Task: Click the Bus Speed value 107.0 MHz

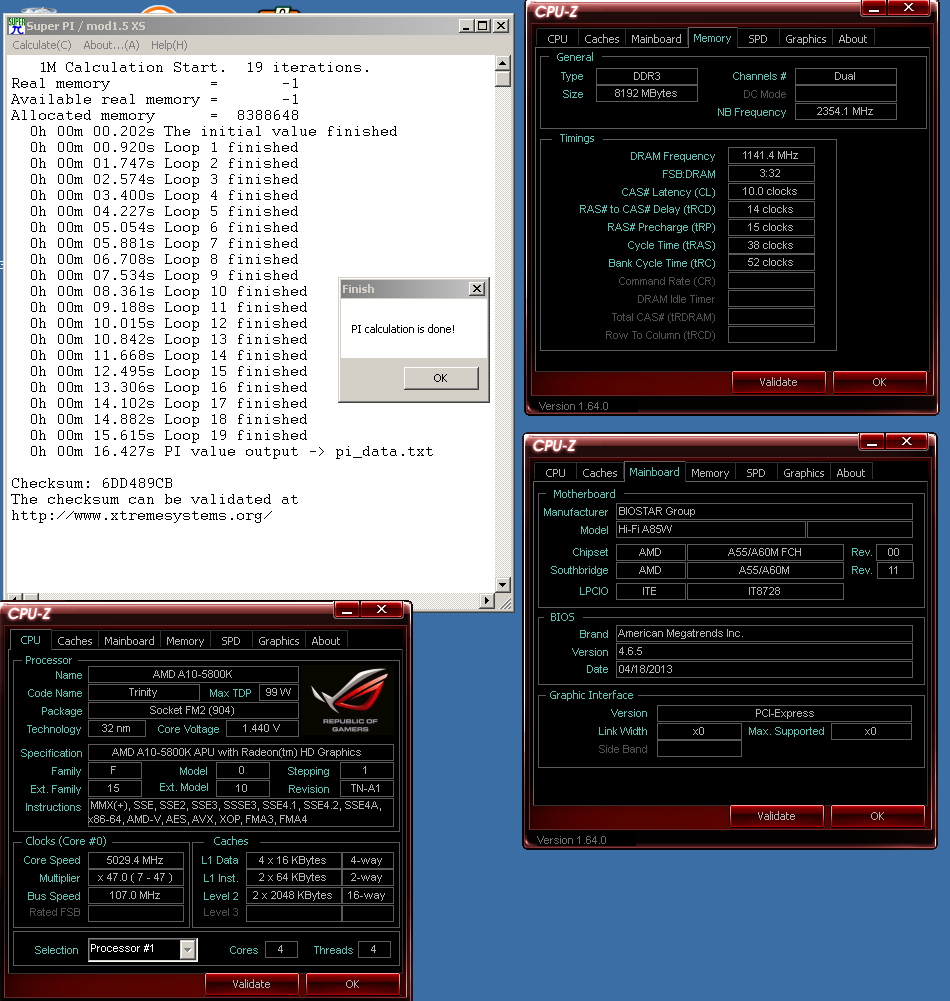Action: (x=135, y=896)
